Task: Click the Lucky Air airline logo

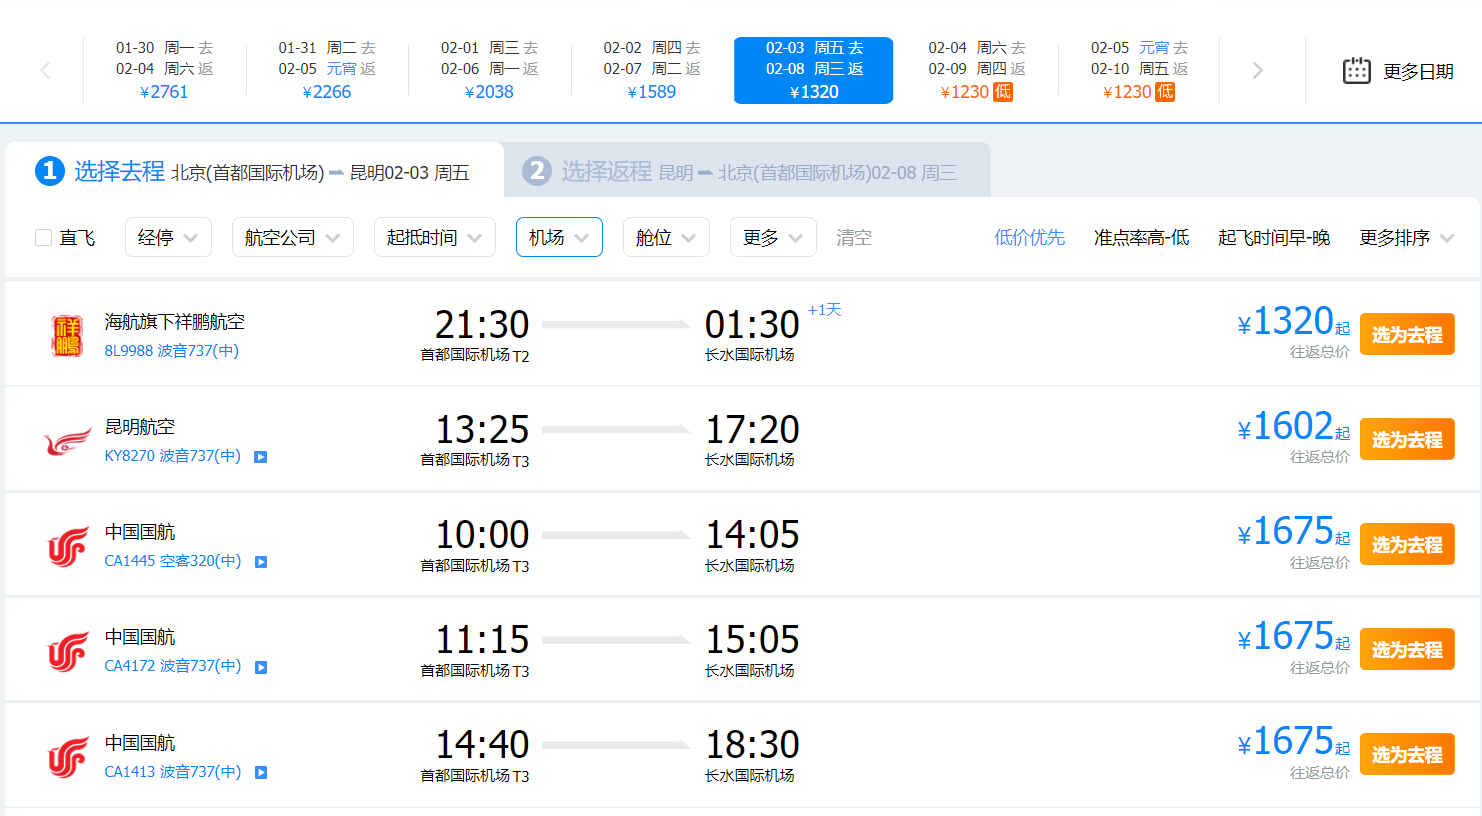Action: coord(67,336)
